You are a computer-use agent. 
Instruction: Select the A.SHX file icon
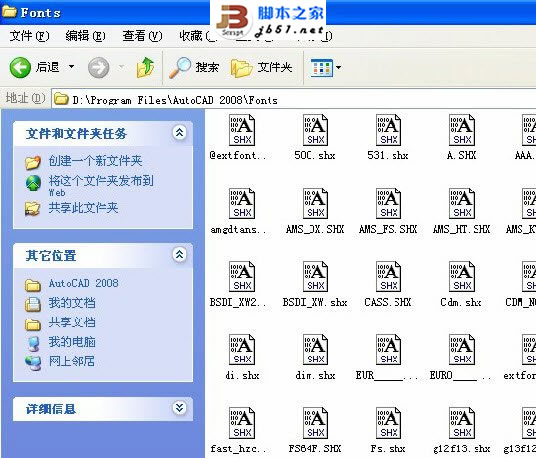(462, 130)
